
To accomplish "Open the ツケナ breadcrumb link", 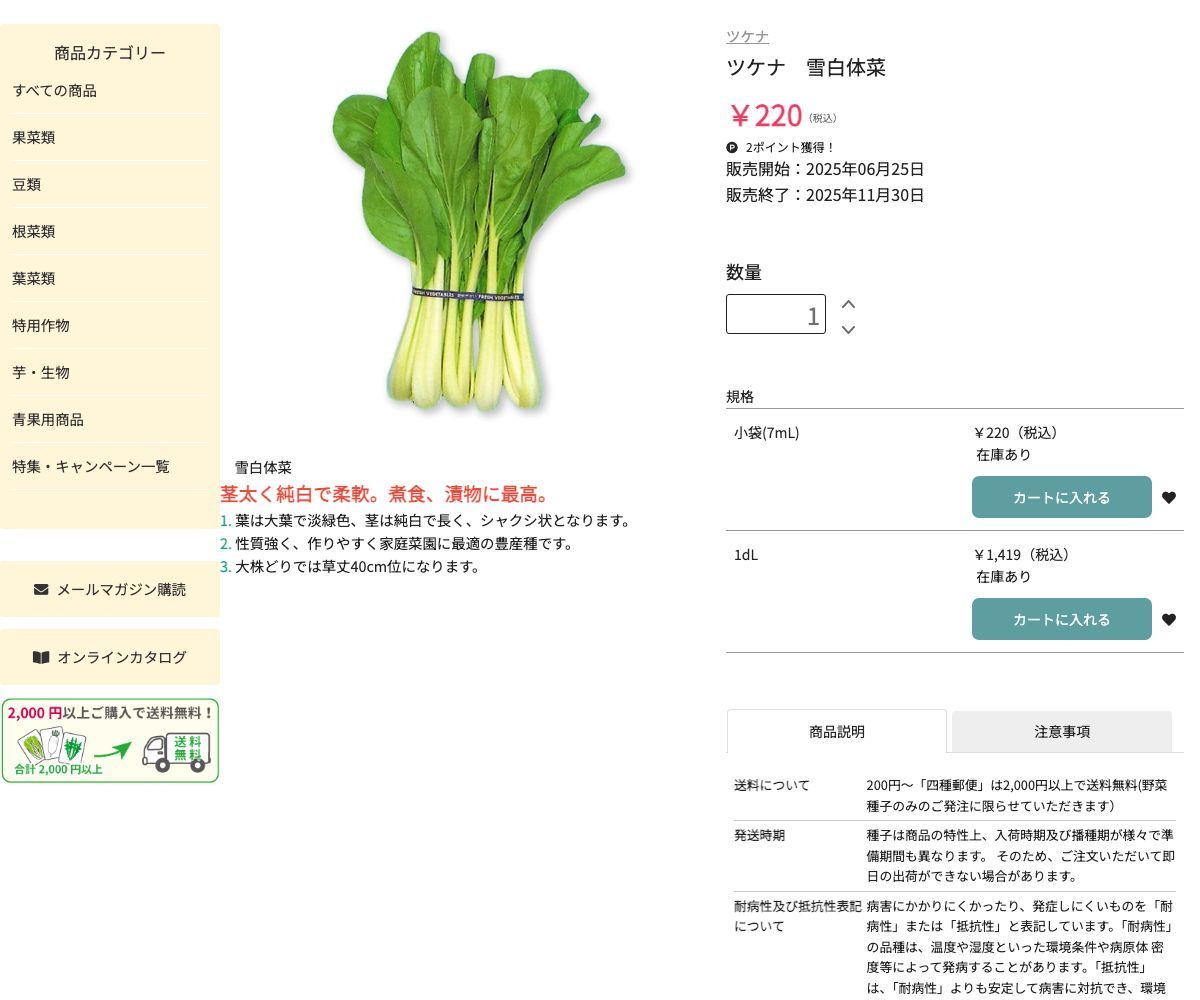I will pos(747,37).
